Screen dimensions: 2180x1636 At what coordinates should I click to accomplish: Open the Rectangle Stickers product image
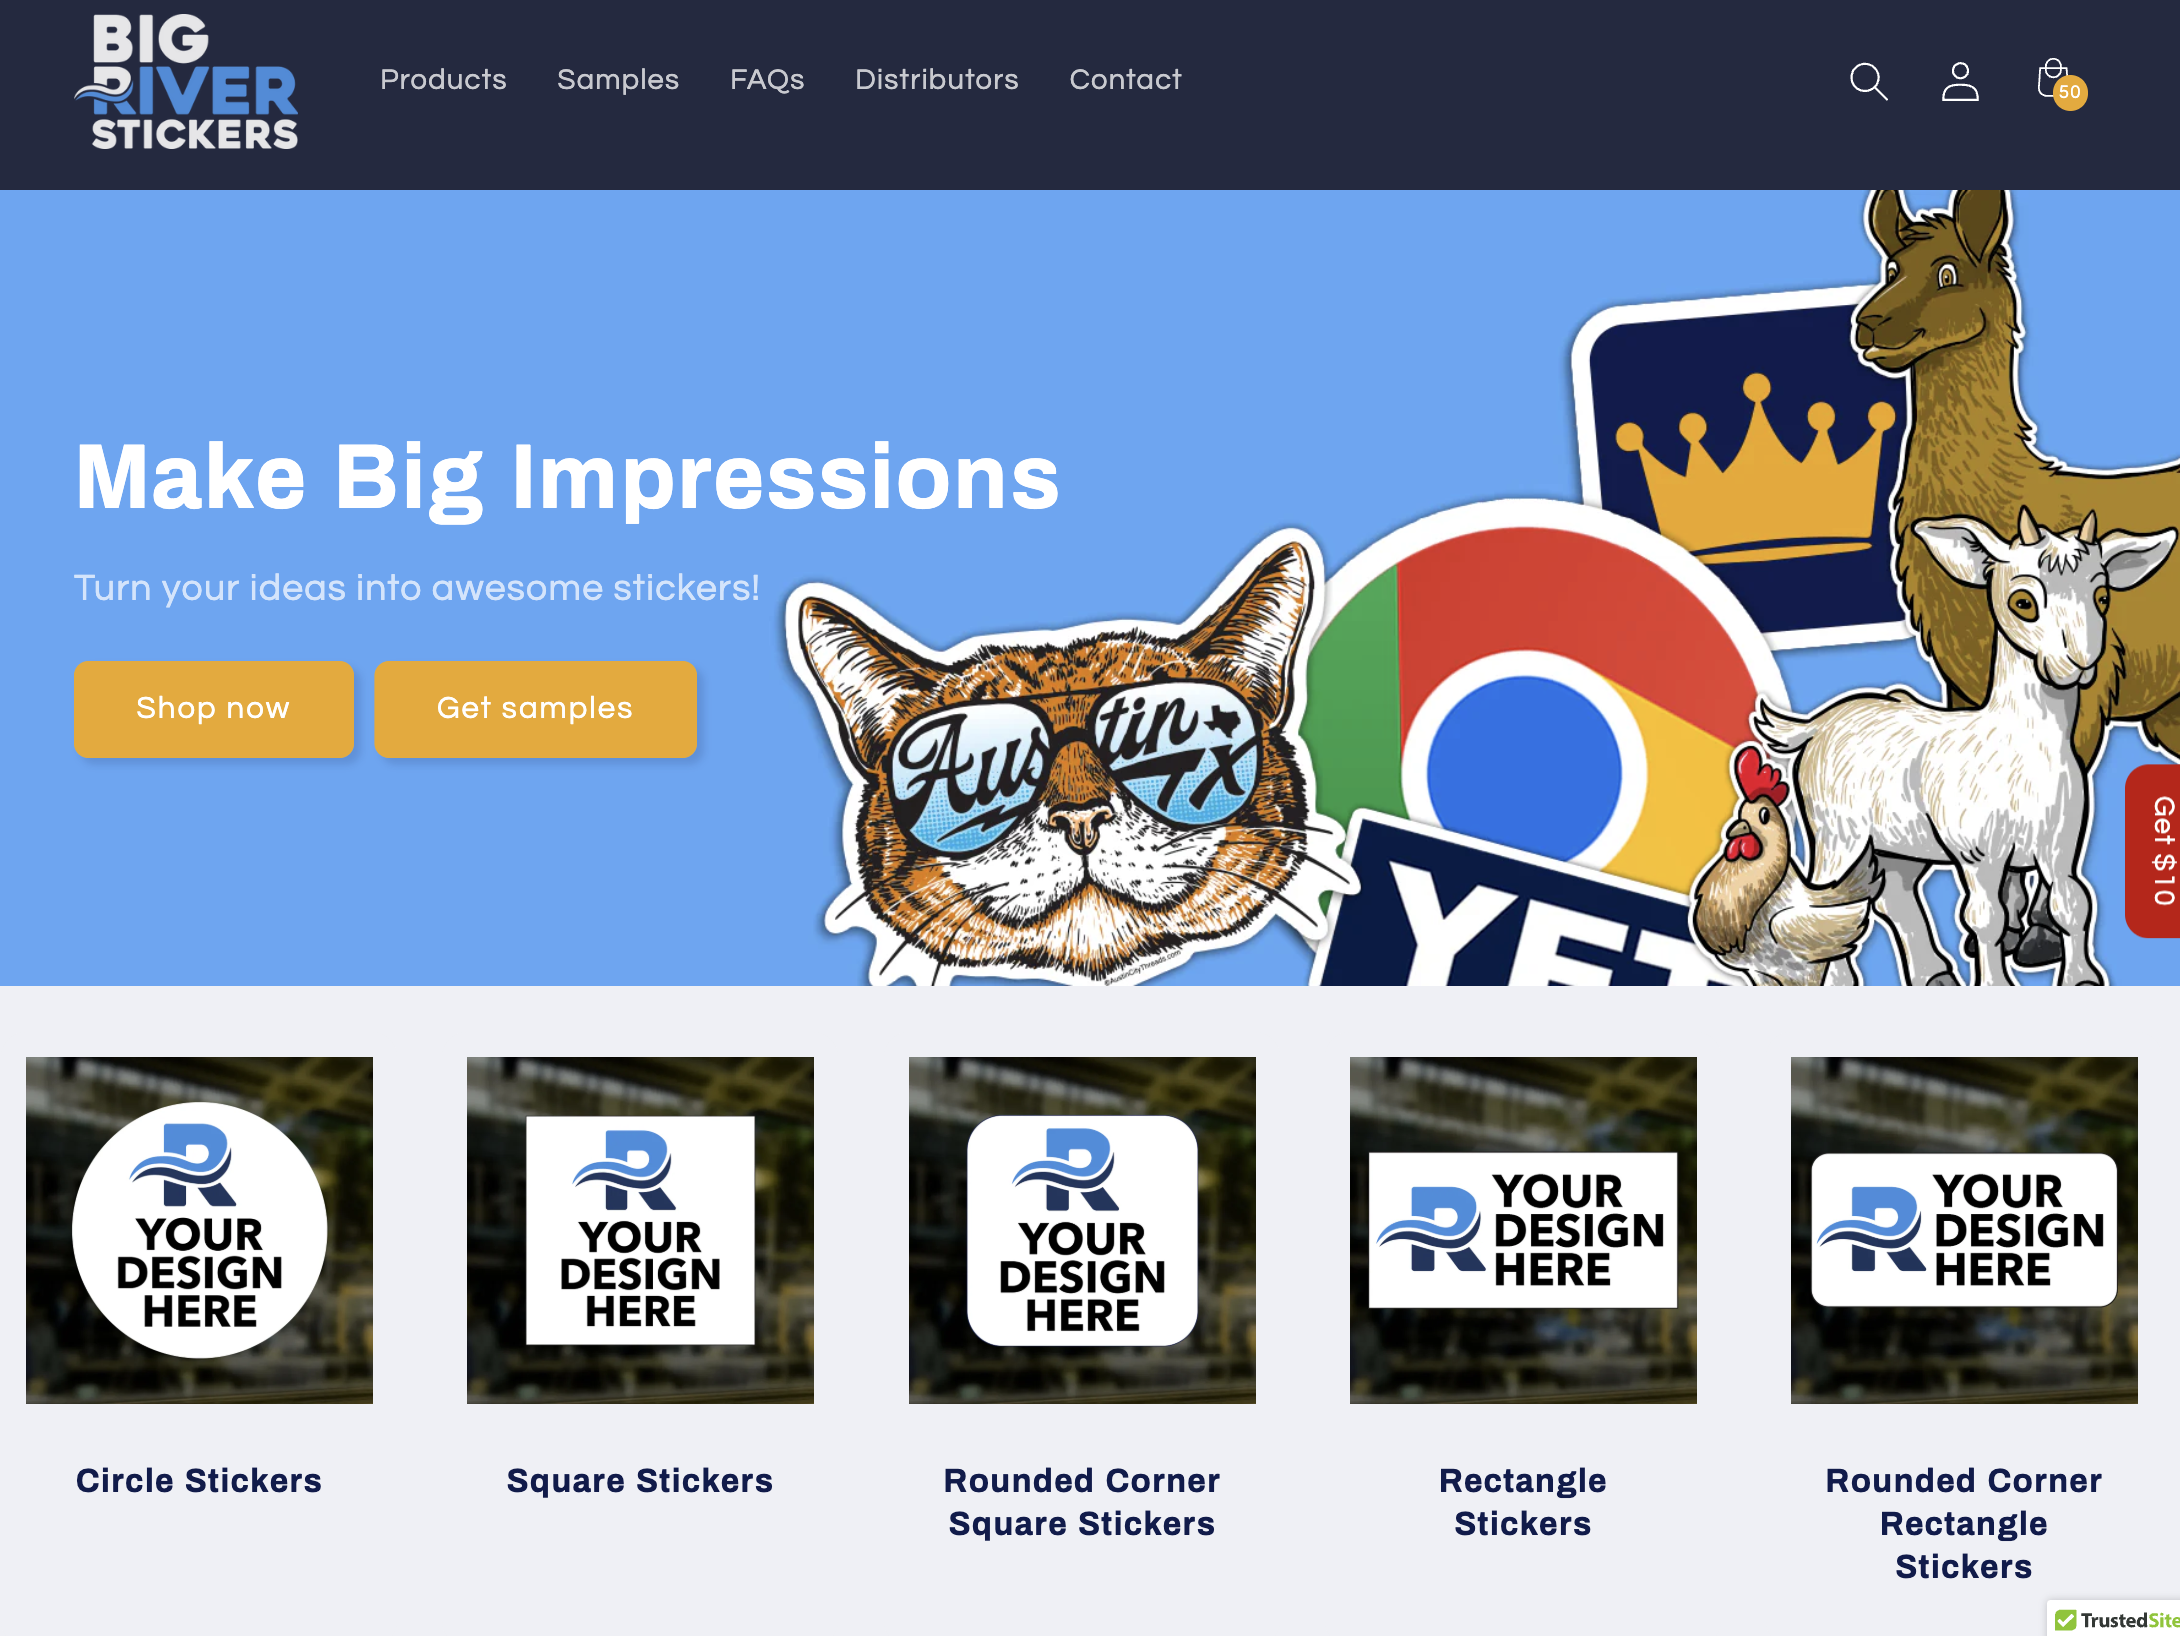pyautogui.click(x=1523, y=1230)
